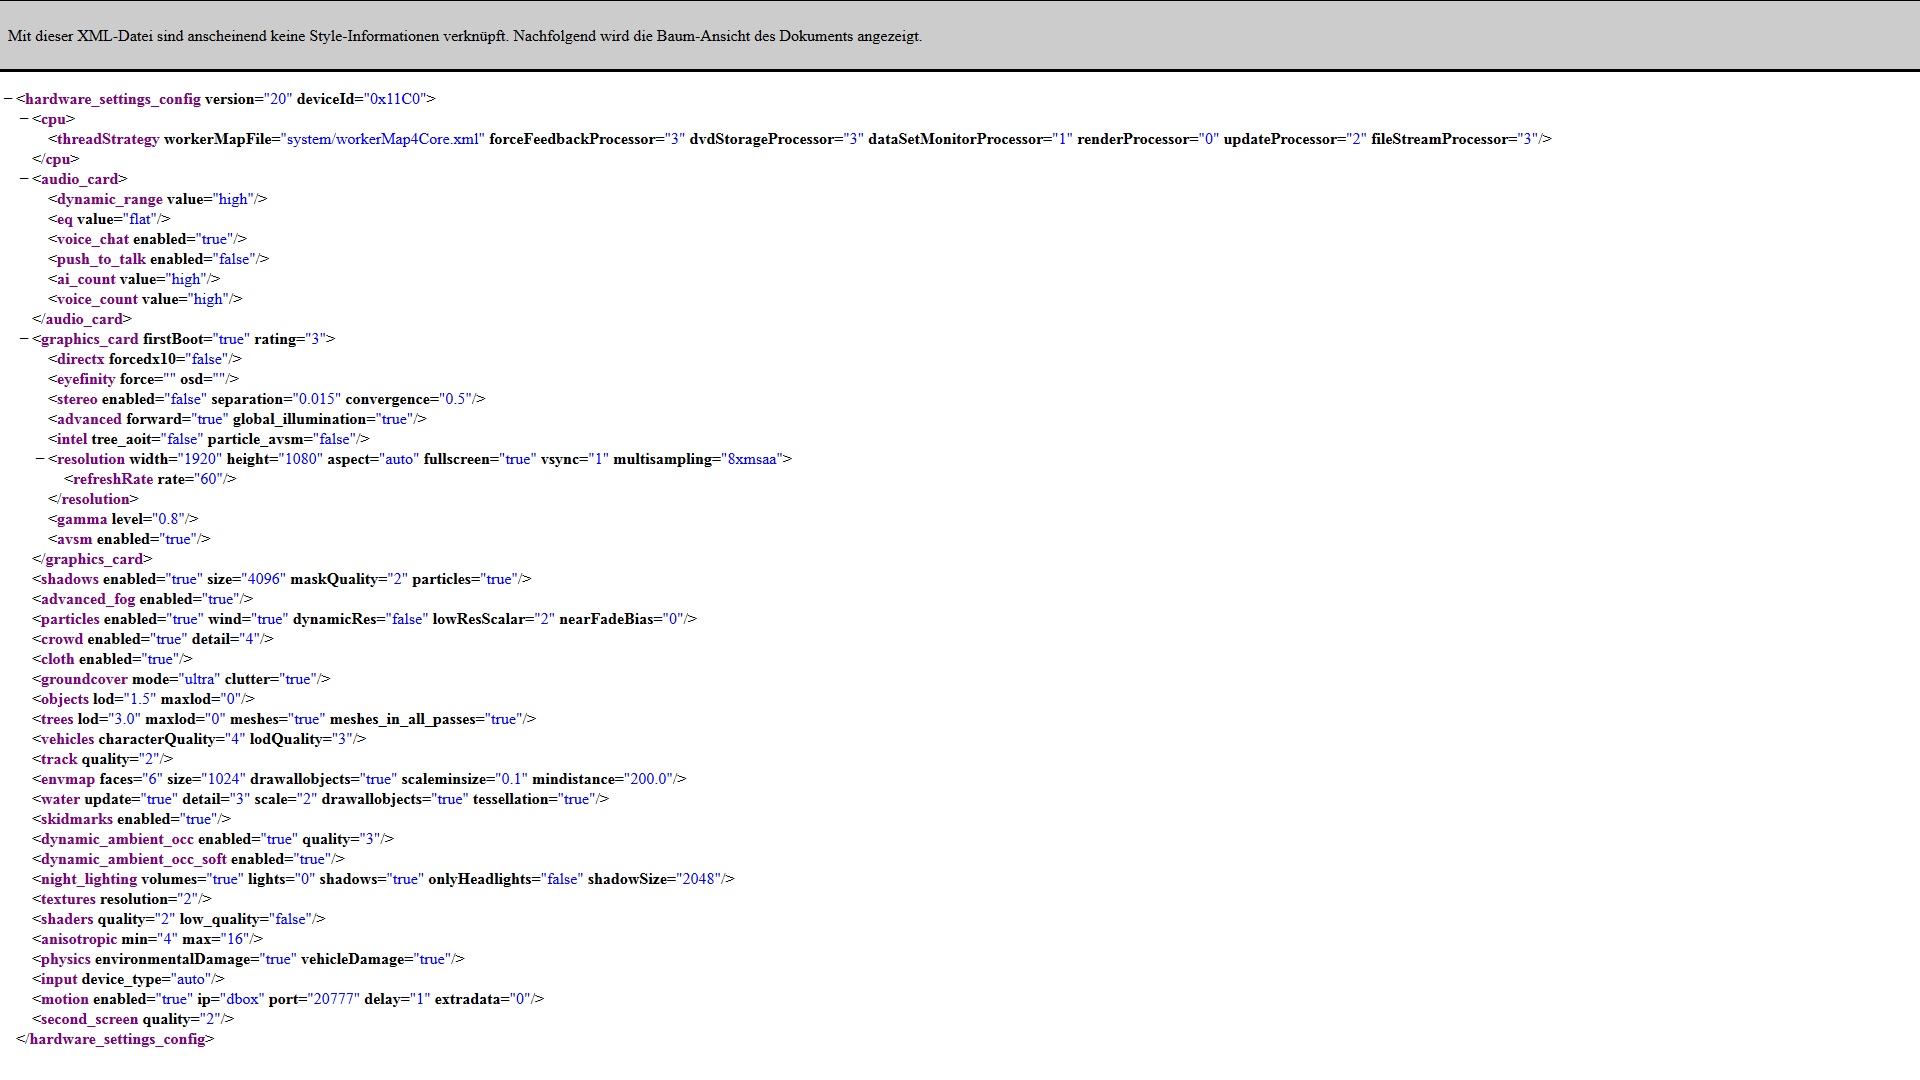This screenshot has width=1920, height=1080.
Task: Click the anisotropic tag name
Action: tap(78, 939)
